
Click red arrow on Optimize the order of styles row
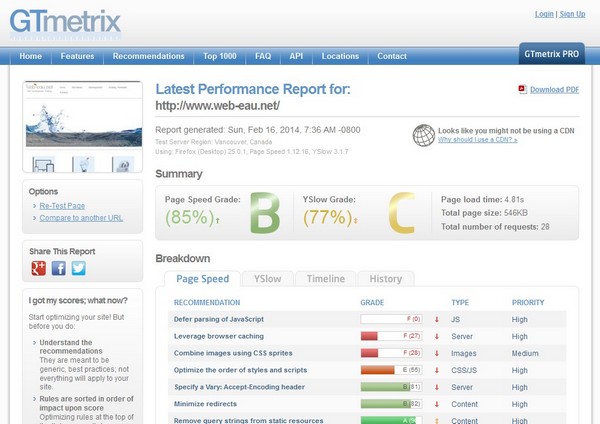(x=437, y=370)
